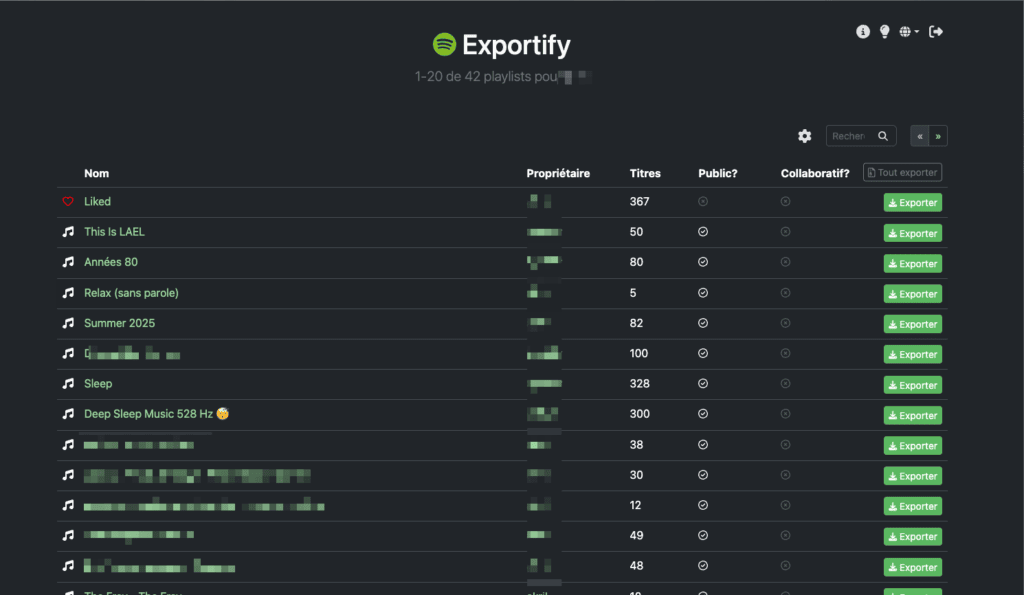Toggle the Collaboratif status of Années 80
Viewport: 1024px width, 595px height.
tap(785, 263)
